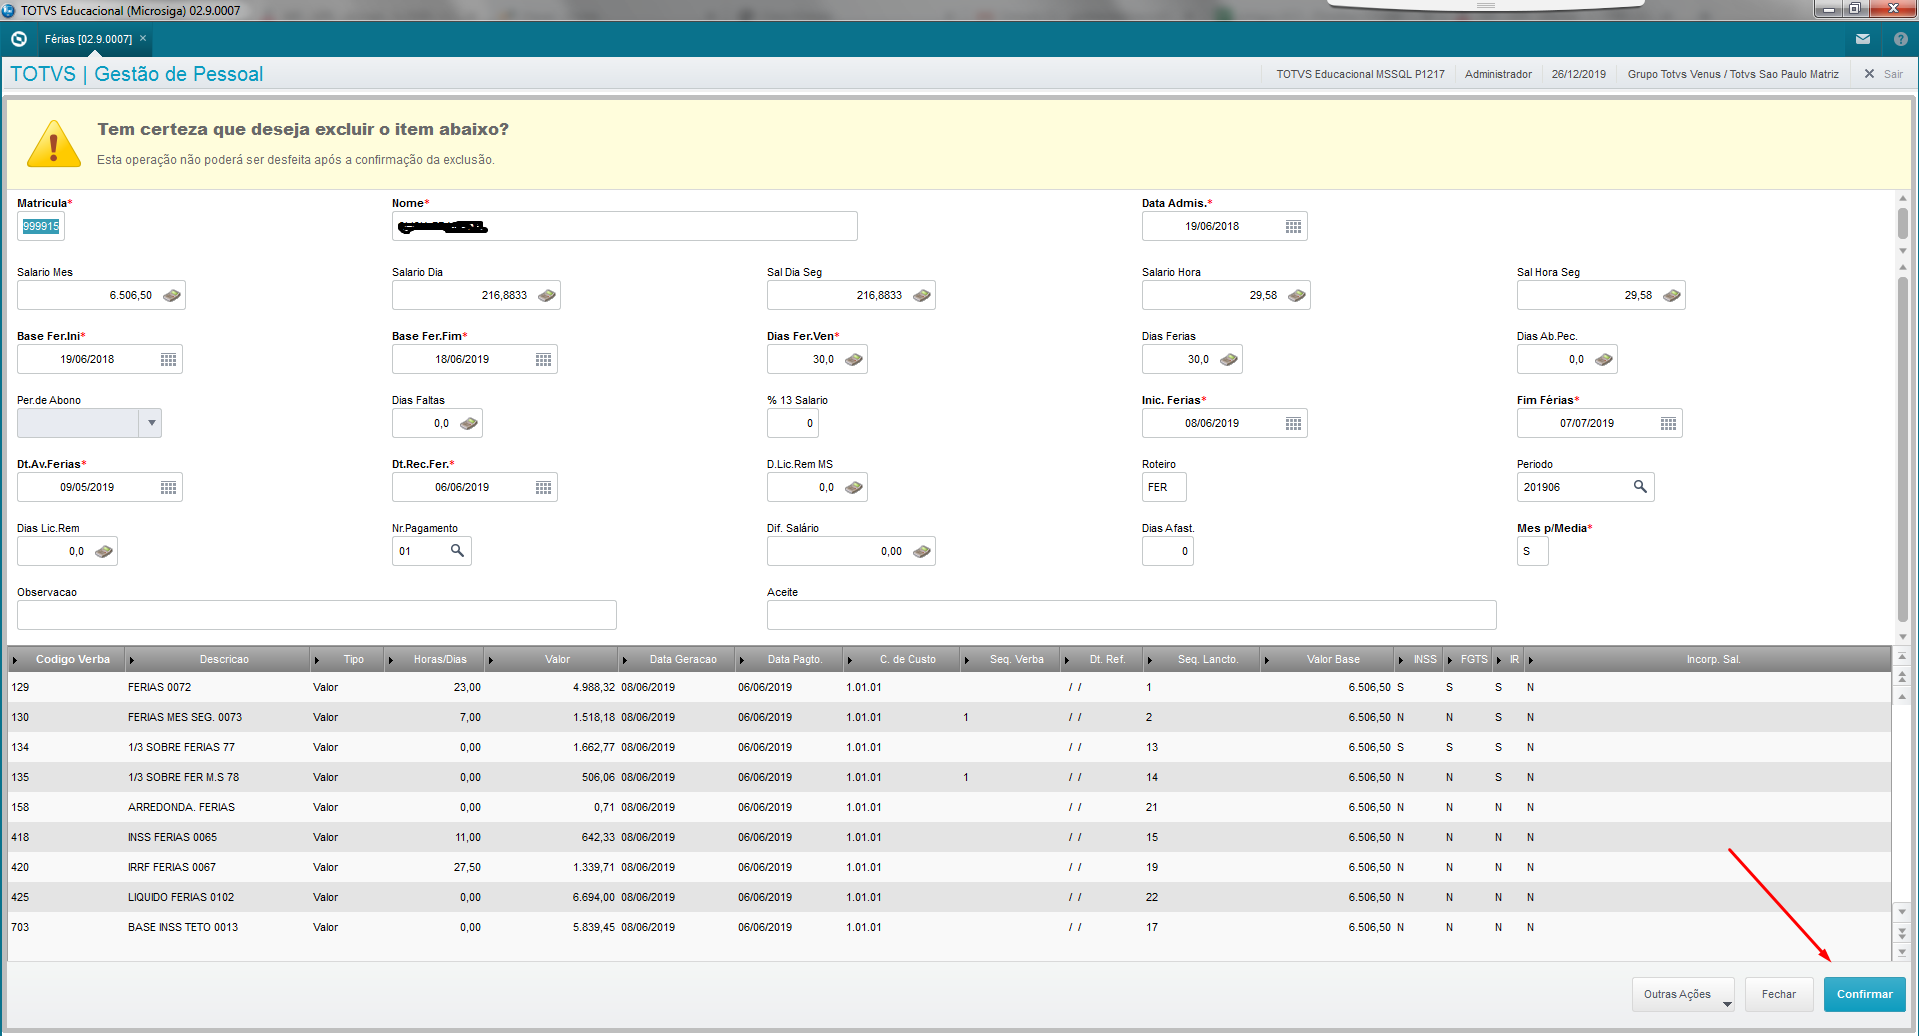Open calculator icon for Dif. Salário
The width and height of the screenshot is (1919, 1036).
click(922, 552)
